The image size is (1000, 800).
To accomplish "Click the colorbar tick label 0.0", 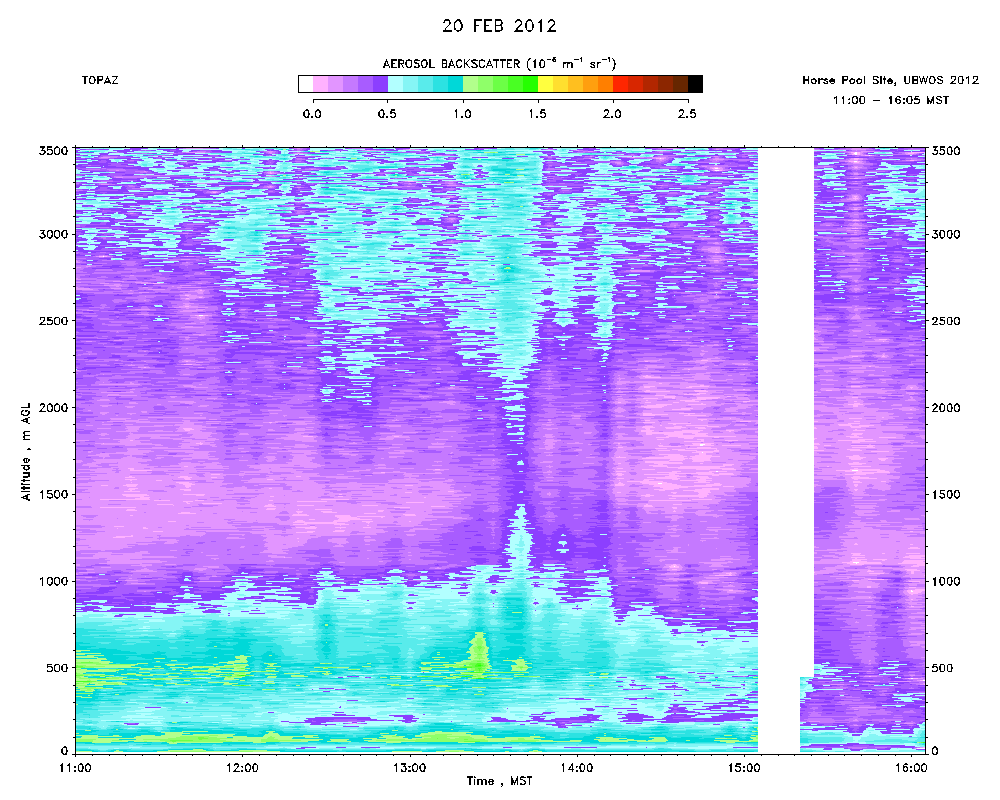I will click(x=312, y=114).
